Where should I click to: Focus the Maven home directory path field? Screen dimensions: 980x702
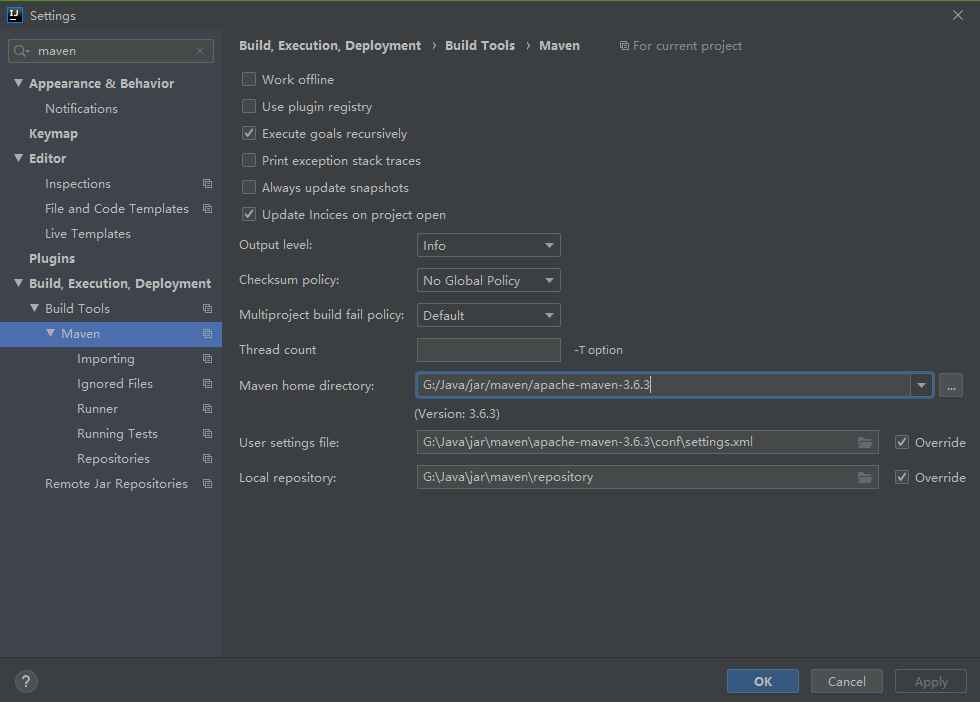click(664, 385)
